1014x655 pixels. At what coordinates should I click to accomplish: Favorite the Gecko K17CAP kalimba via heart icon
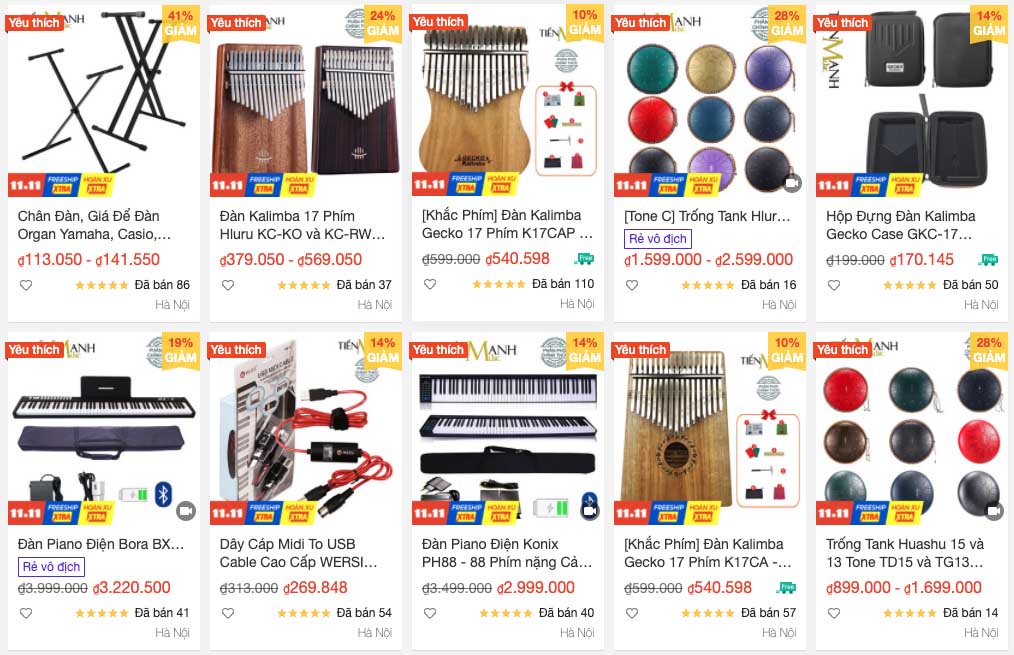[430, 284]
